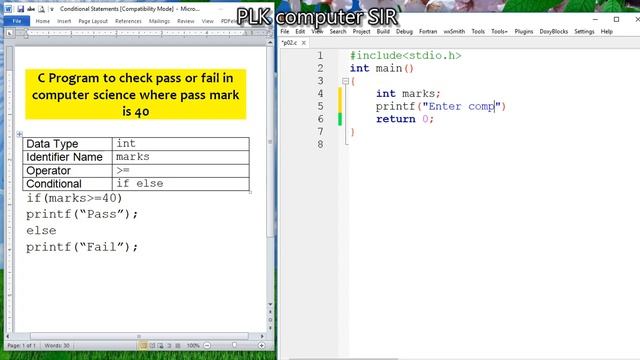Click the yellow program title heading in the document
640x360 pixels.
tap(136, 94)
